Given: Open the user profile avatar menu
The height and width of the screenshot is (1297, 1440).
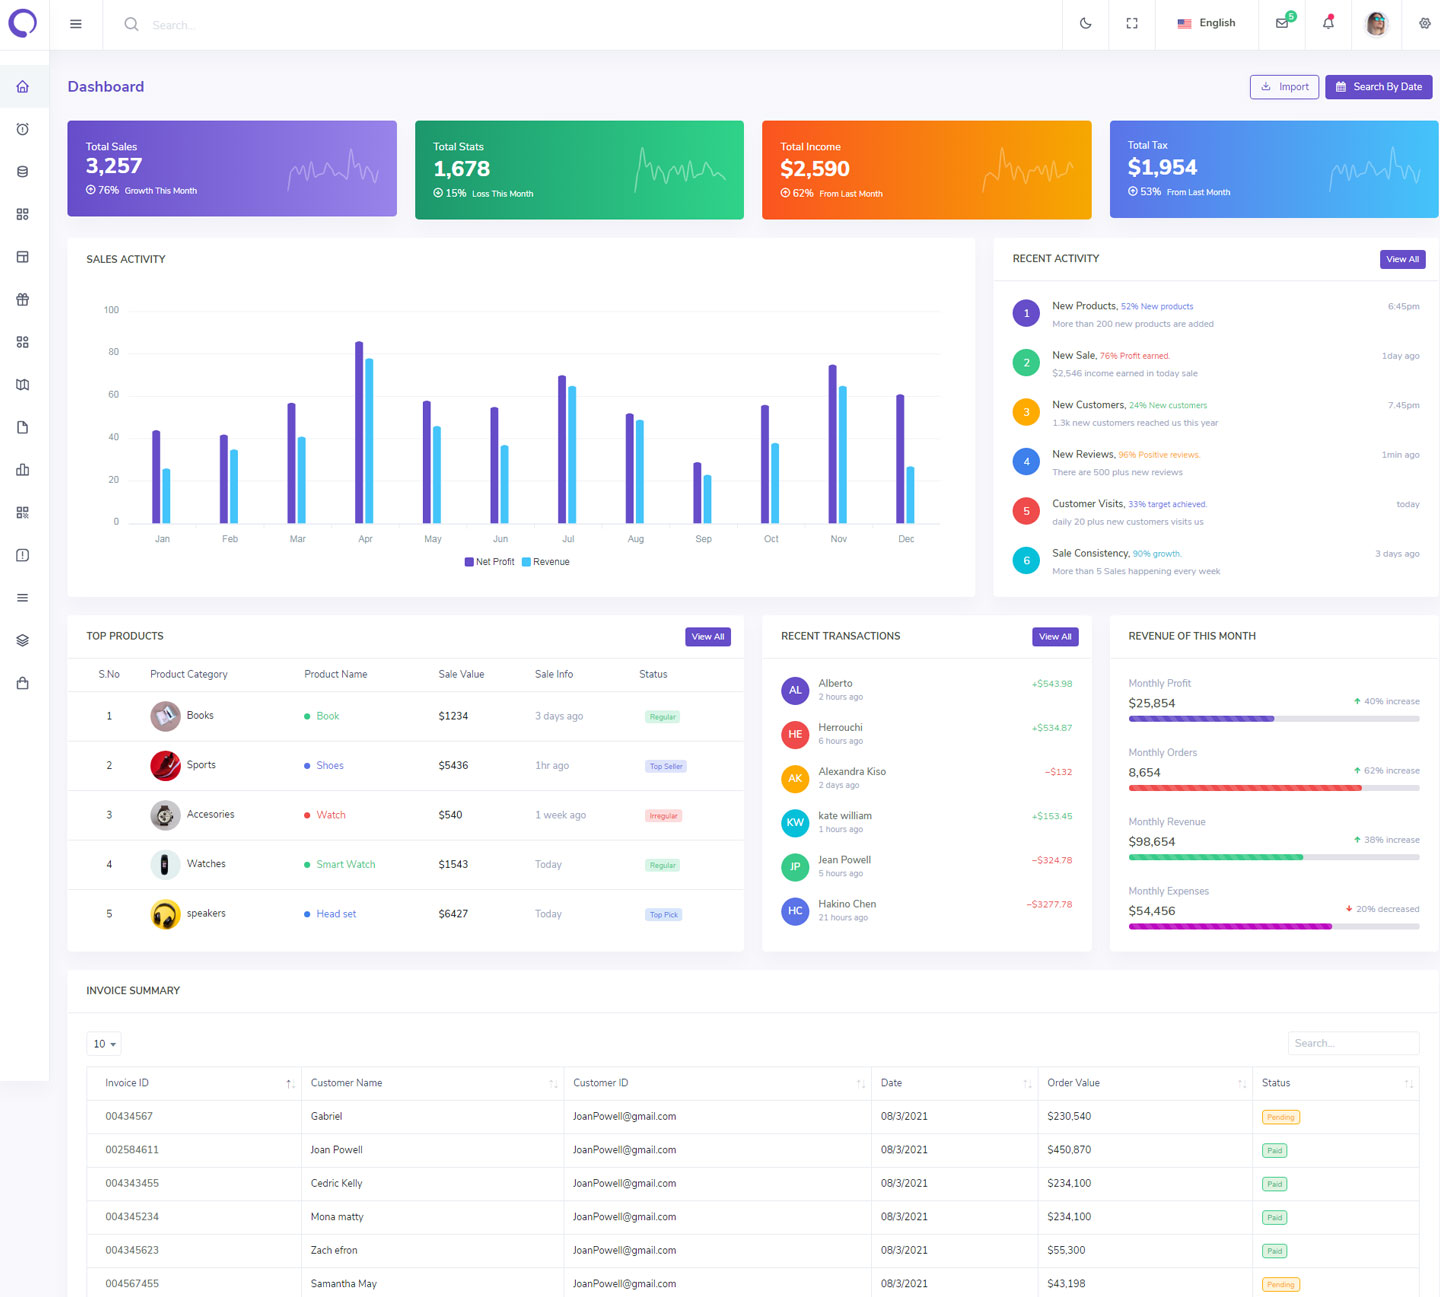Looking at the screenshot, I should click(1376, 24).
